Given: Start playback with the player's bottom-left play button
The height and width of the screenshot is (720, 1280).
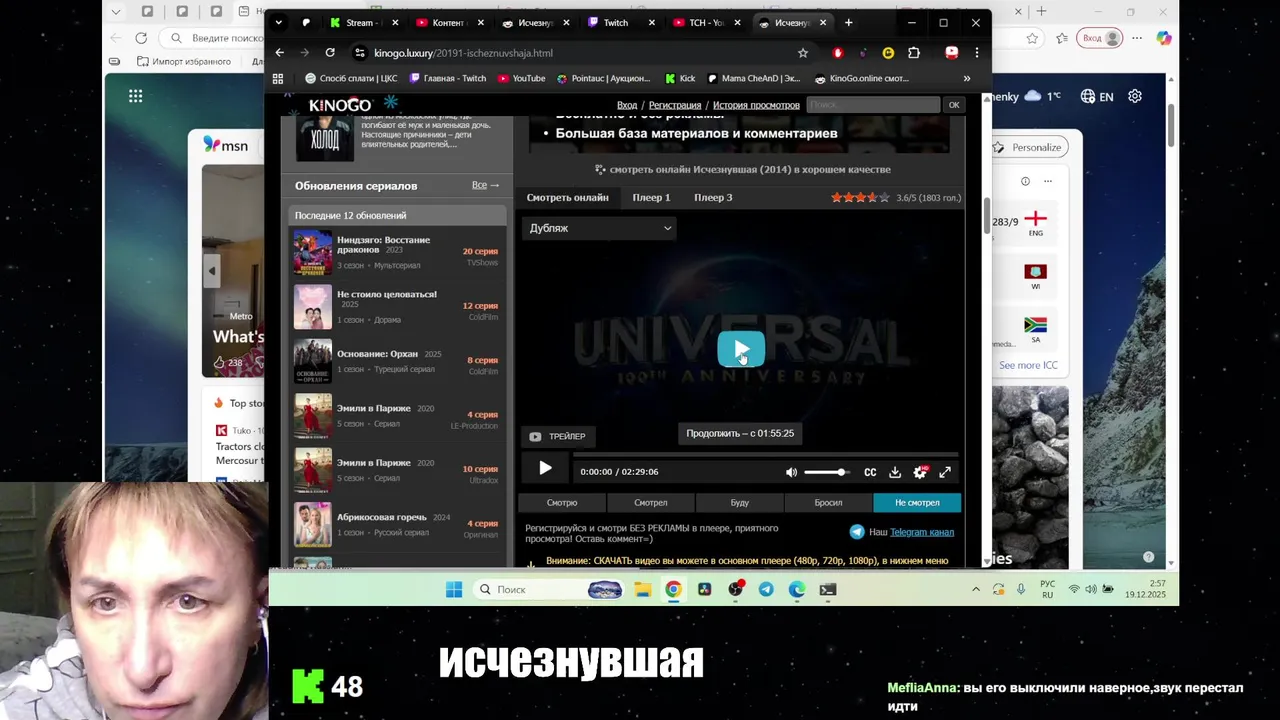Looking at the screenshot, I should tap(545, 468).
